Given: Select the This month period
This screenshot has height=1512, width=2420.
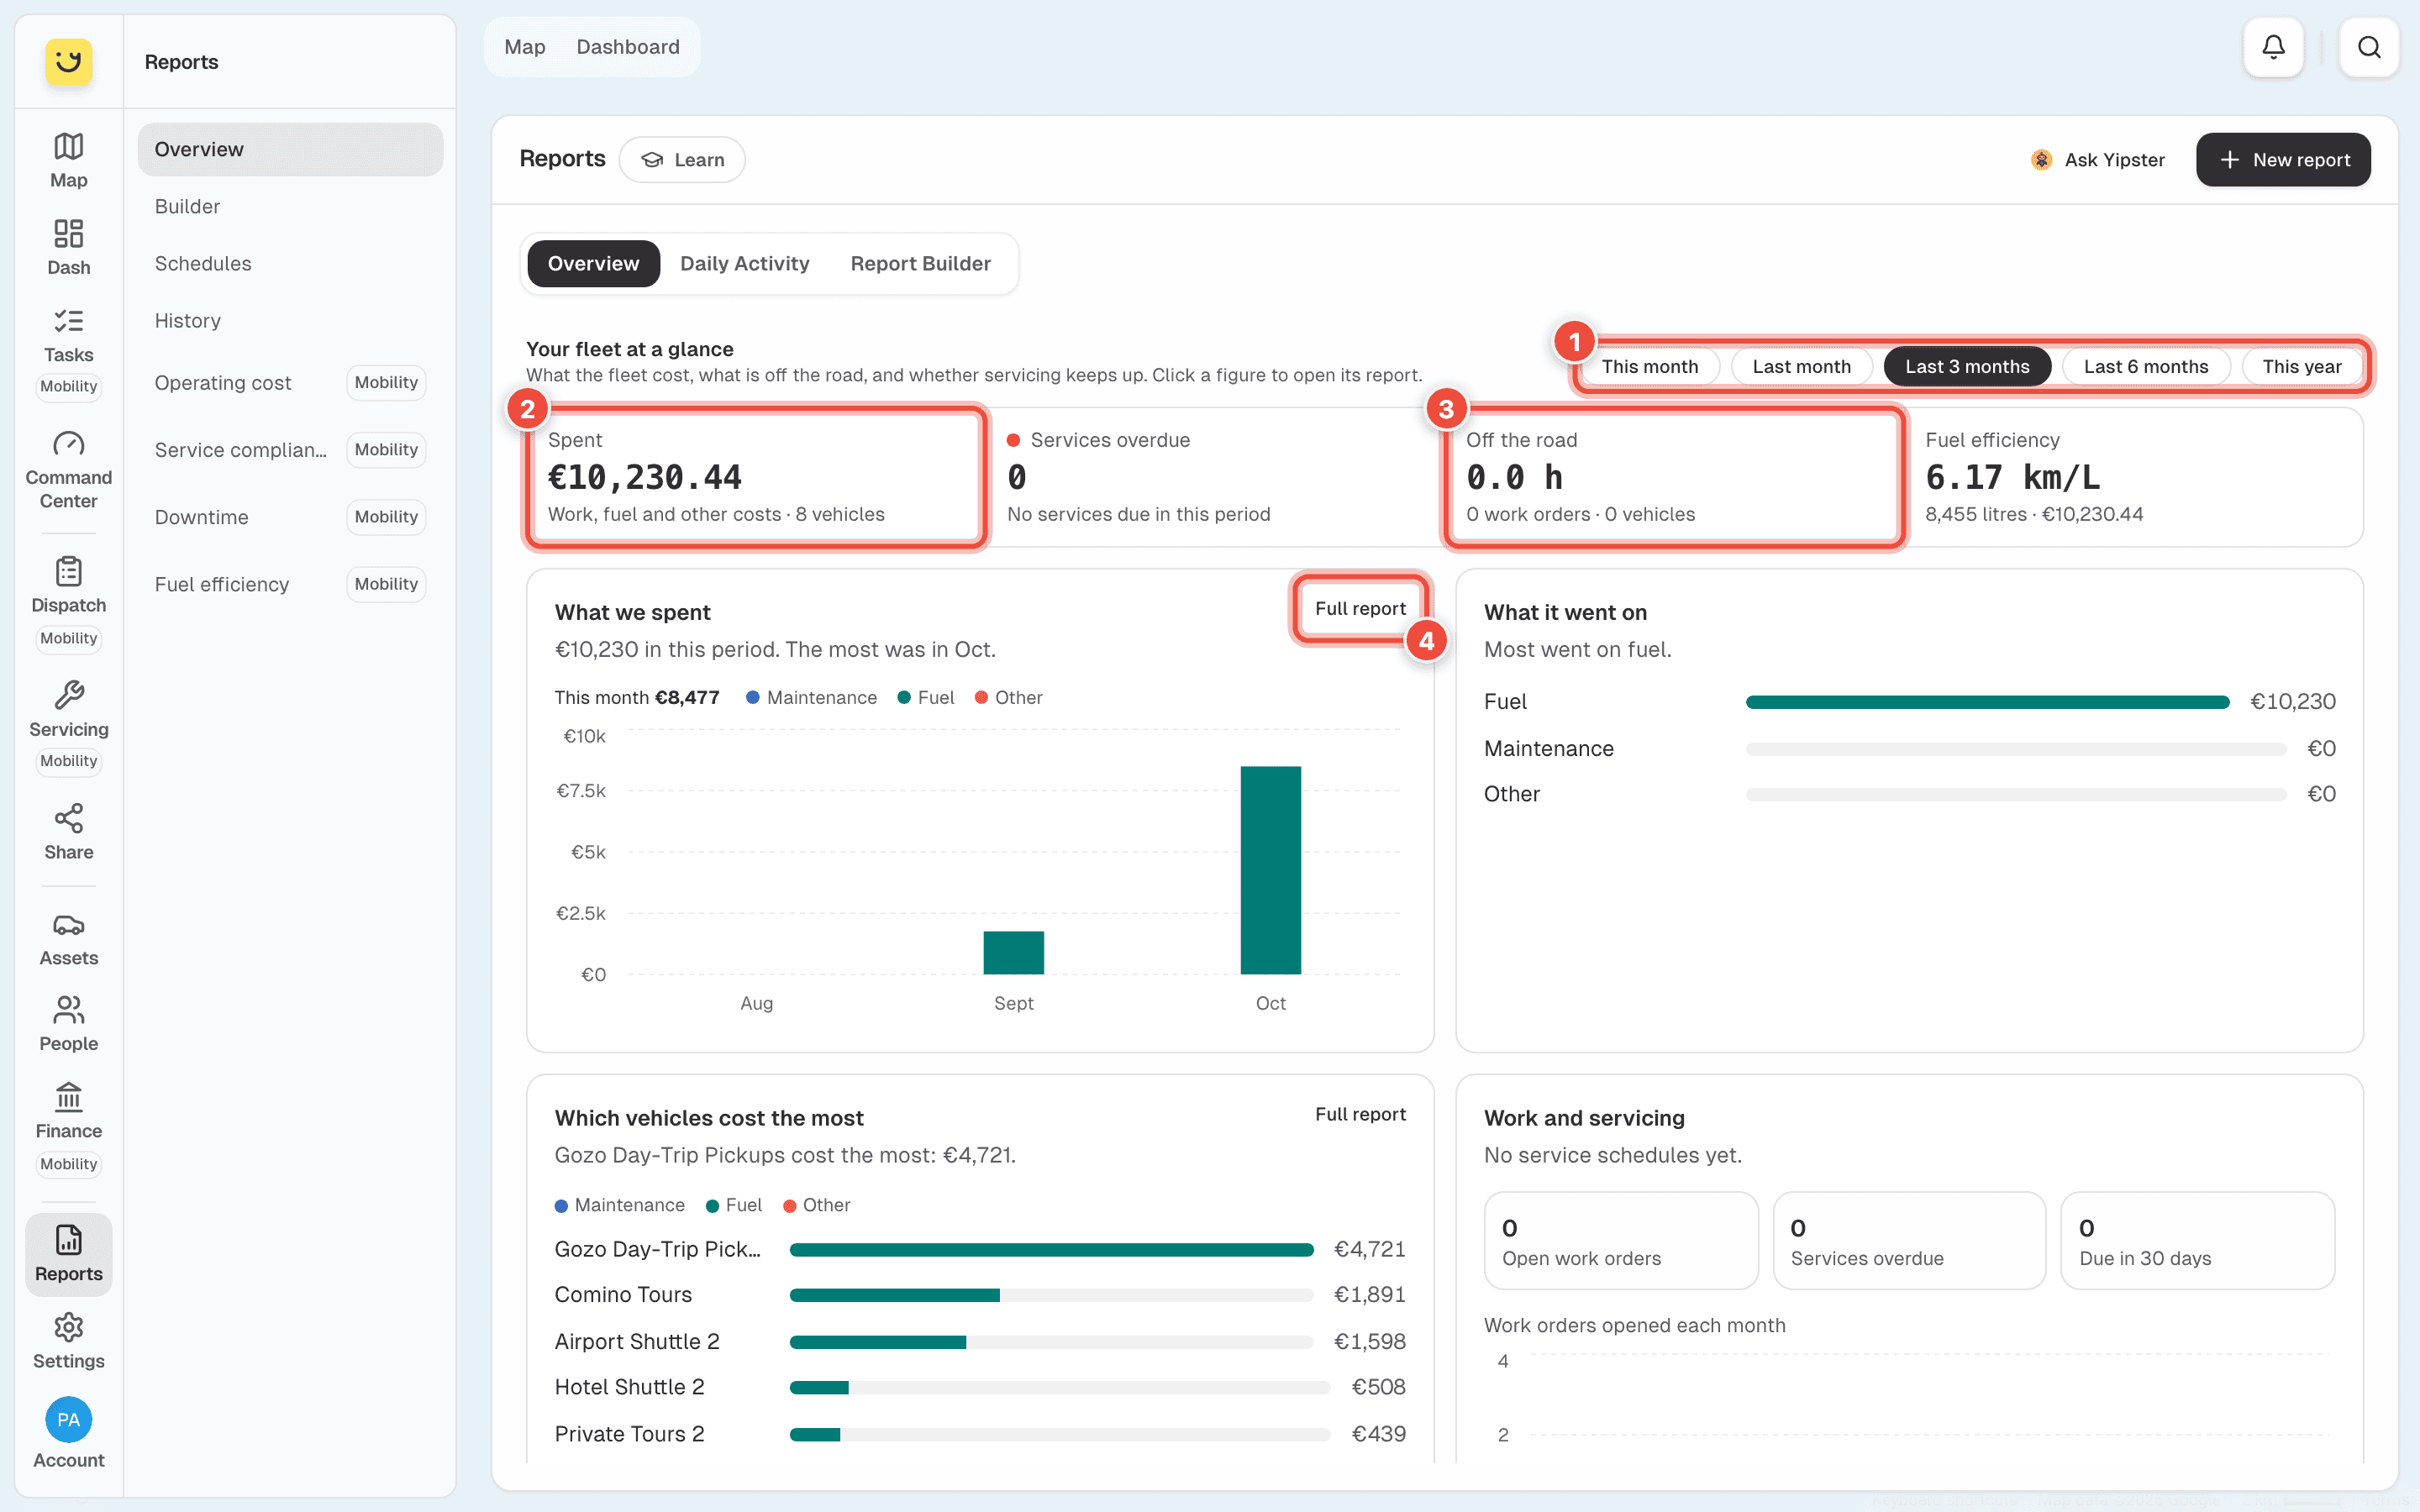Looking at the screenshot, I should pyautogui.click(x=1649, y=366).
